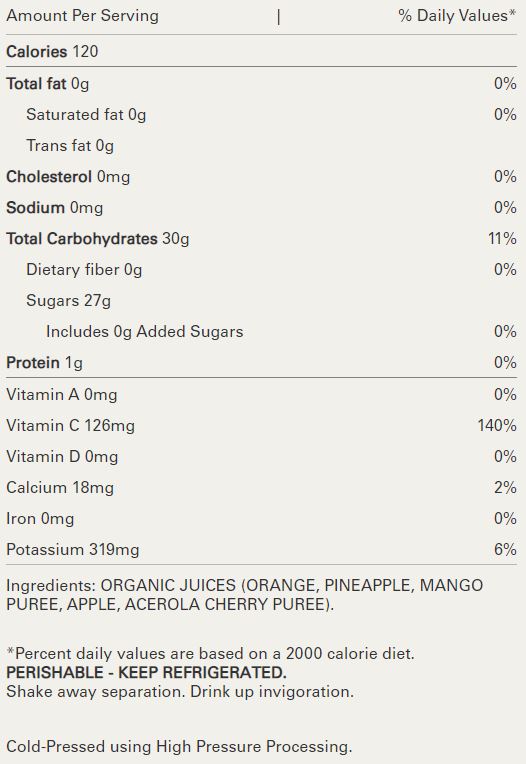Click the Sugars 27g entry

[69, 301]
